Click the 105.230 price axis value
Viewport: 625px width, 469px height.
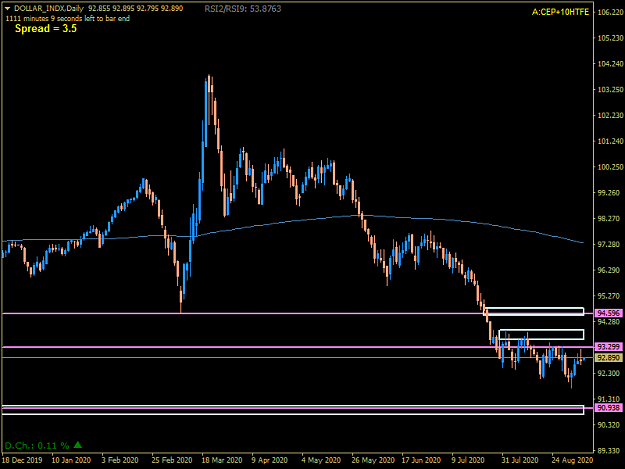coord(610,38)
